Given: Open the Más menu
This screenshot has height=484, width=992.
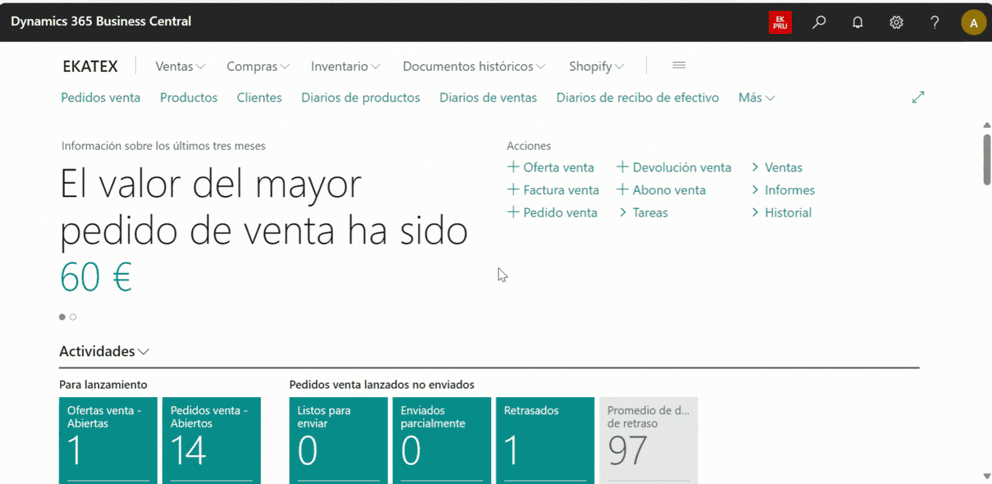Looking at the screenshot, I should click(756, 98).
